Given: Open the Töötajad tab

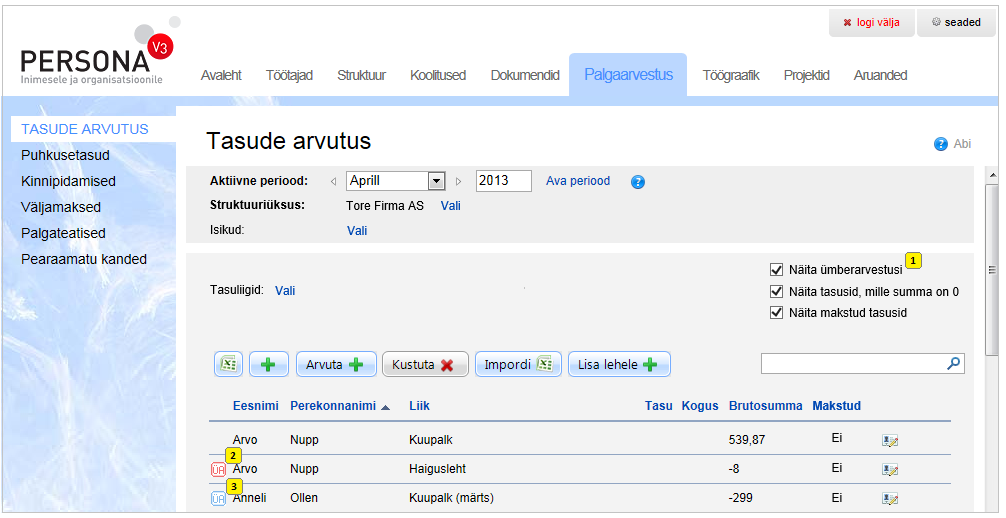Looking at the screenshot, I should [x=289, y=75].
